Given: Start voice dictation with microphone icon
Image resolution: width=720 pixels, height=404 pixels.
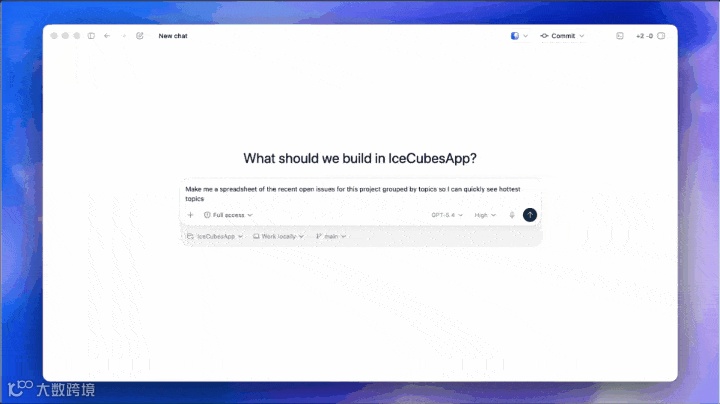Looking at the screenshot, I should pyautogui.click(x=512, y=215).
